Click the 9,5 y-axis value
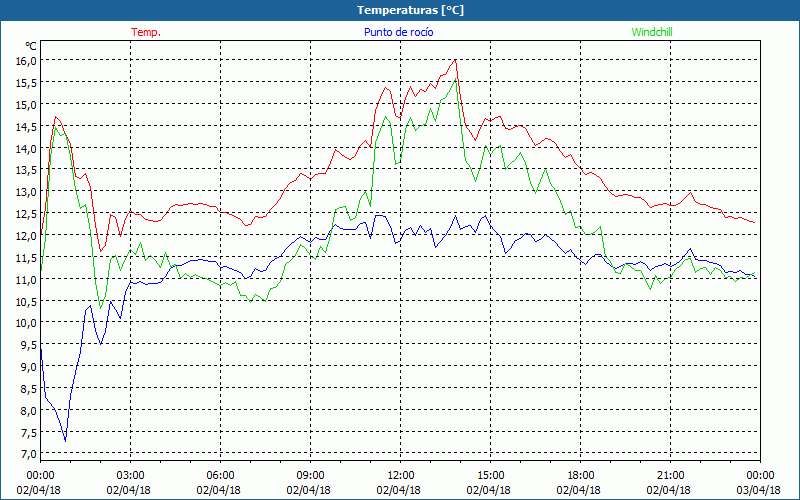 28,345
